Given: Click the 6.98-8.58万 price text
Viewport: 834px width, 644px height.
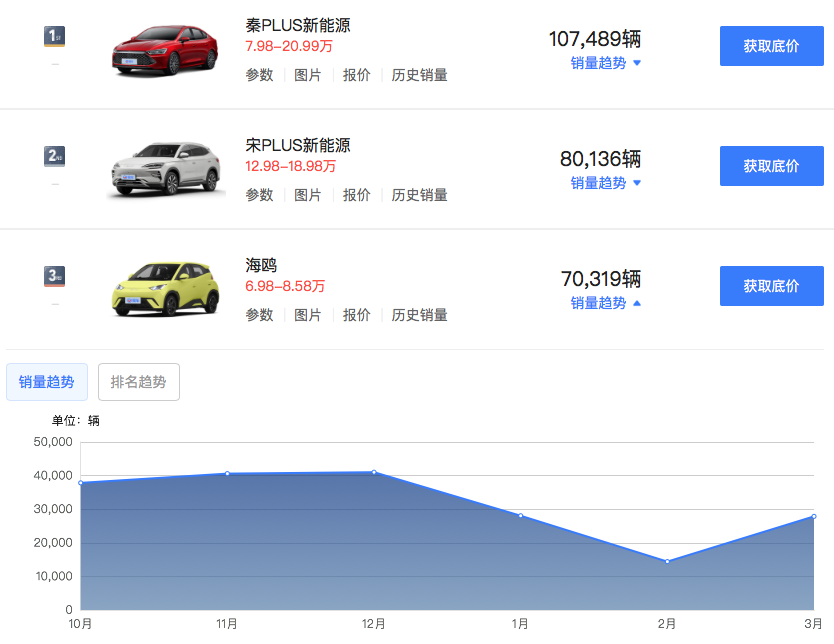Looking at the screenshot, I should pos(285,286).
